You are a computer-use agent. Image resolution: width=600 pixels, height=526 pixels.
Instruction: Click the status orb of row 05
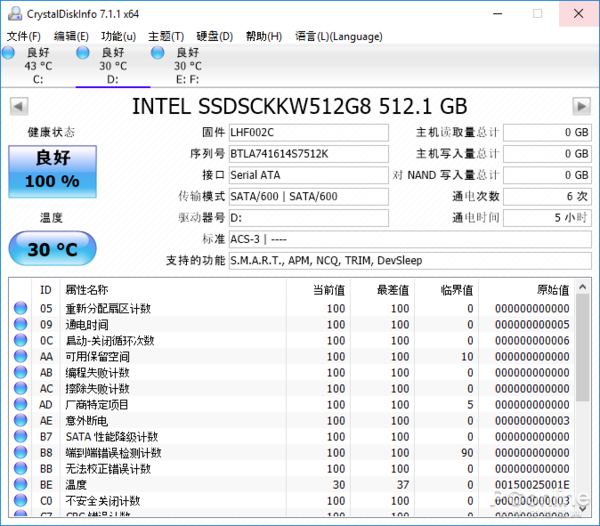coord(21,308)
